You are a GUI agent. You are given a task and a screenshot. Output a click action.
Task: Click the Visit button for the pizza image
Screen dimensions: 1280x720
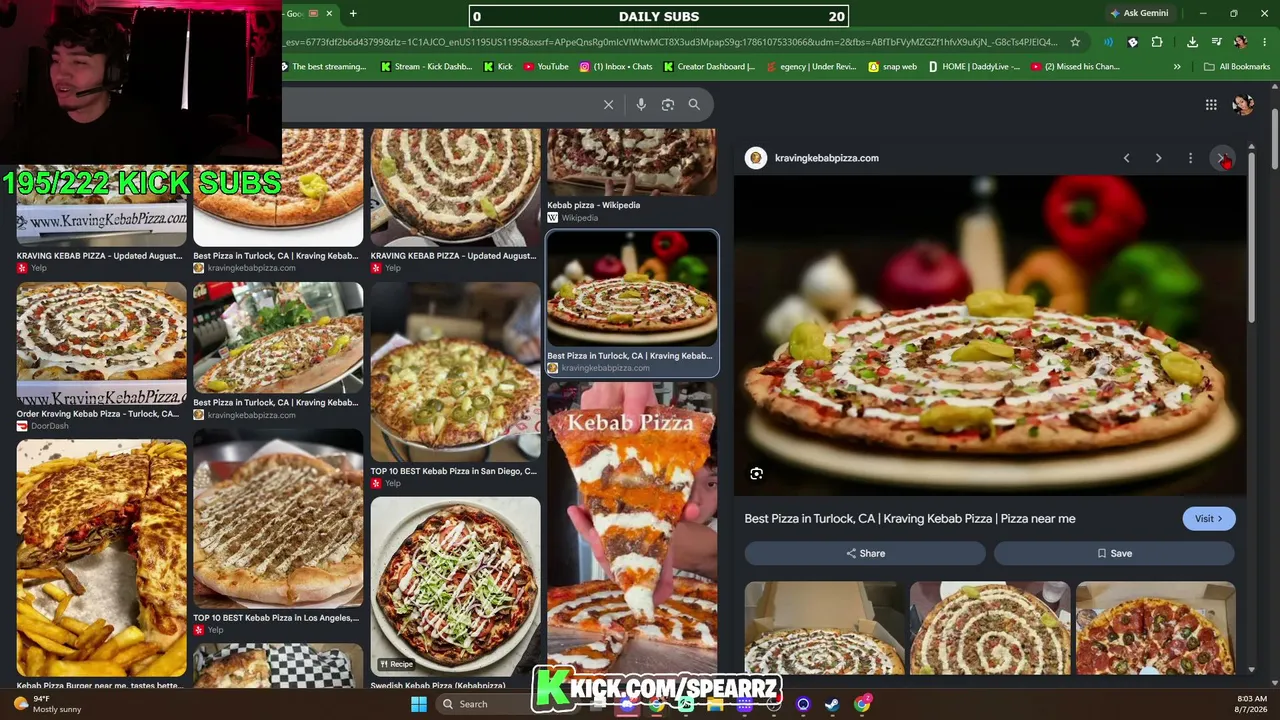[x=1208, y=519]
